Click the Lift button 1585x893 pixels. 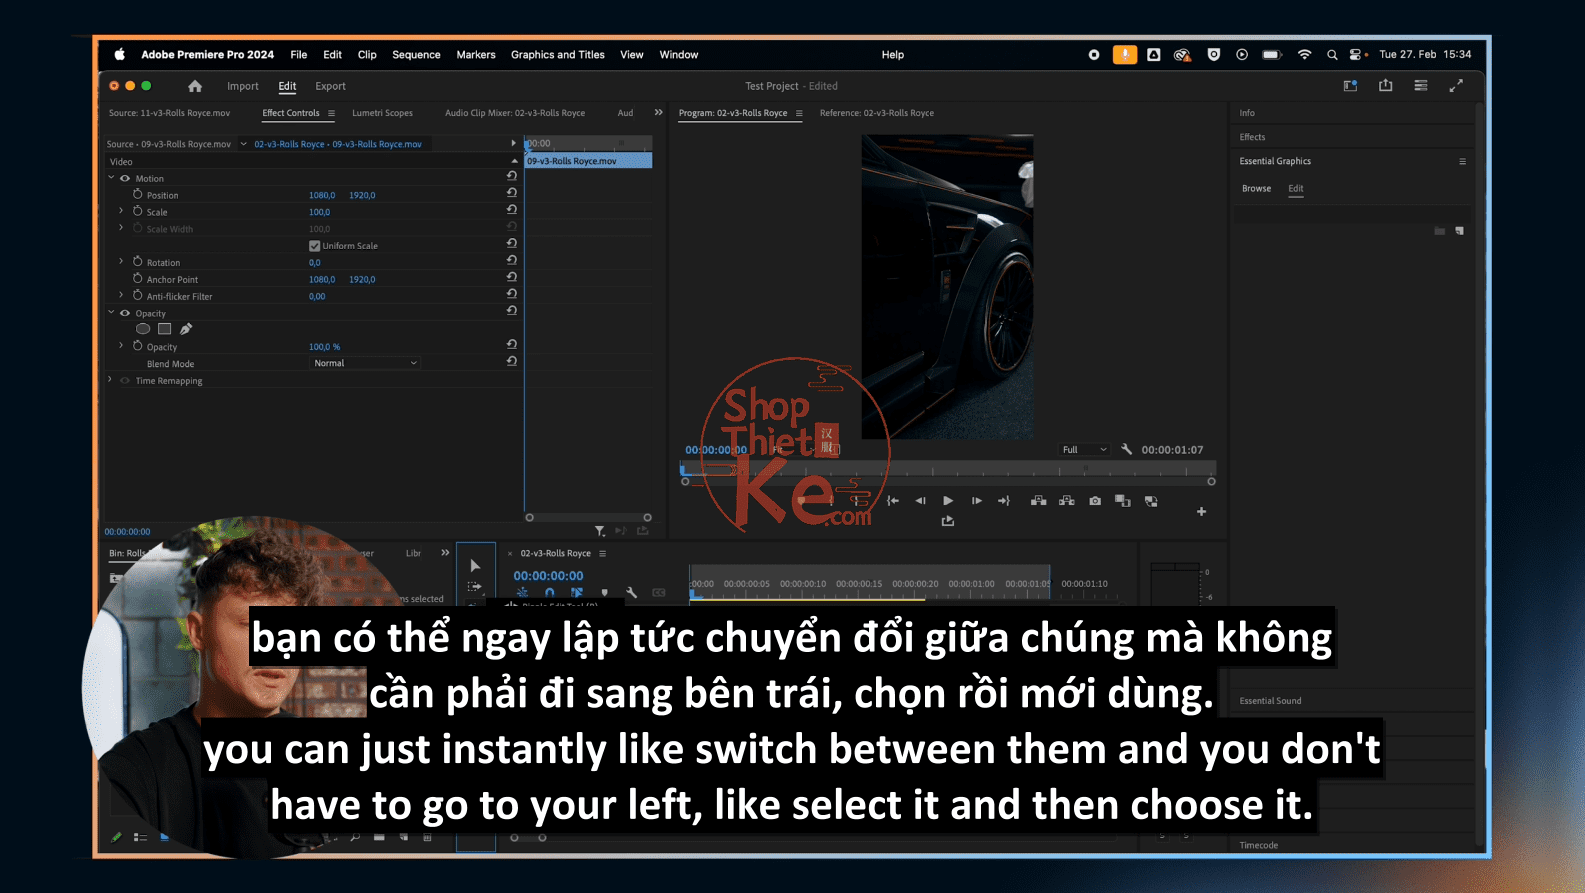pyautogui.click(x=1039, y=501)
